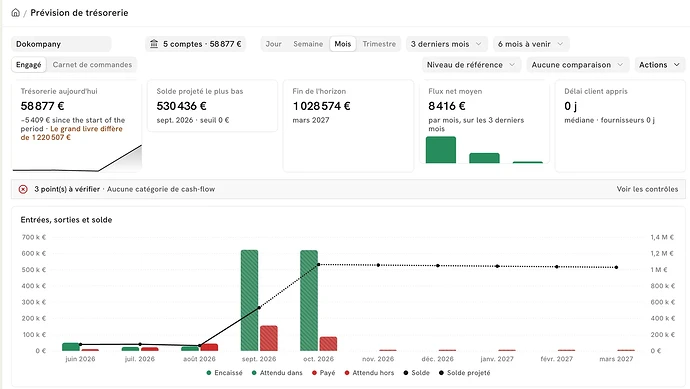Click the red error icon in alert banner
The height and width of the screenshot is (389, 690).
[23, 189]
